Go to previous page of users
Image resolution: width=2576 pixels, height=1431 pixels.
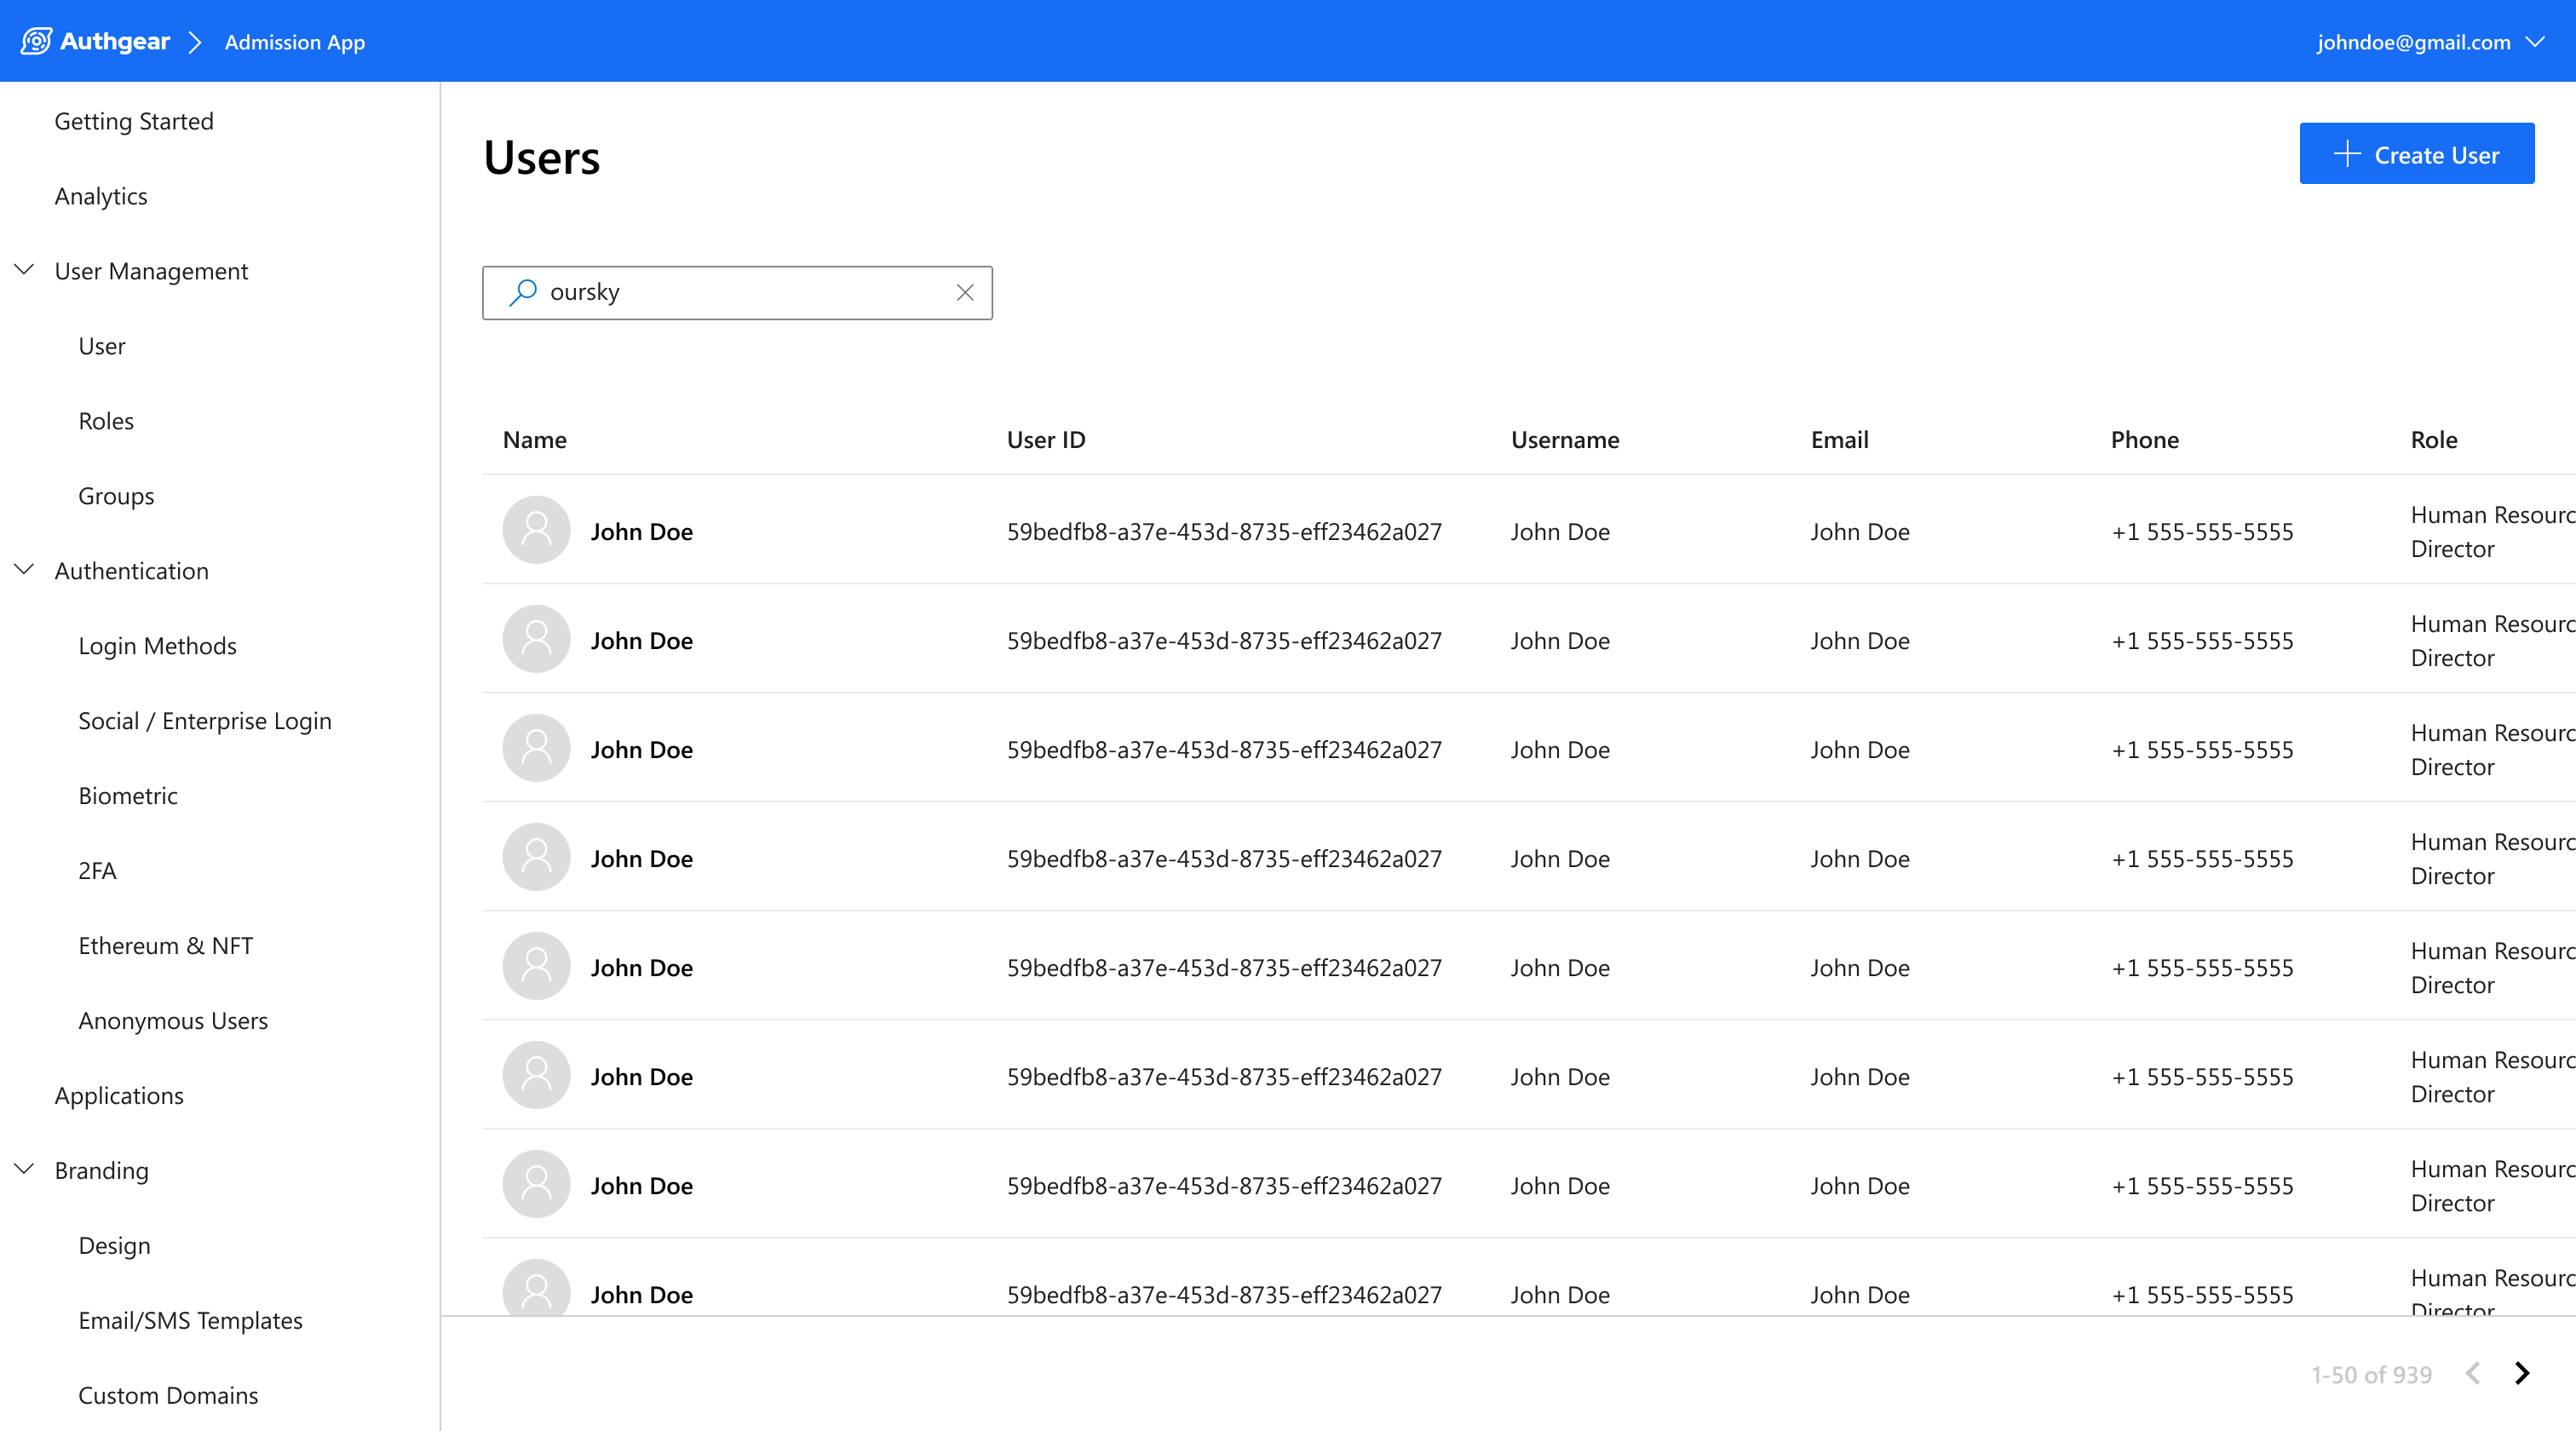2473,1373
